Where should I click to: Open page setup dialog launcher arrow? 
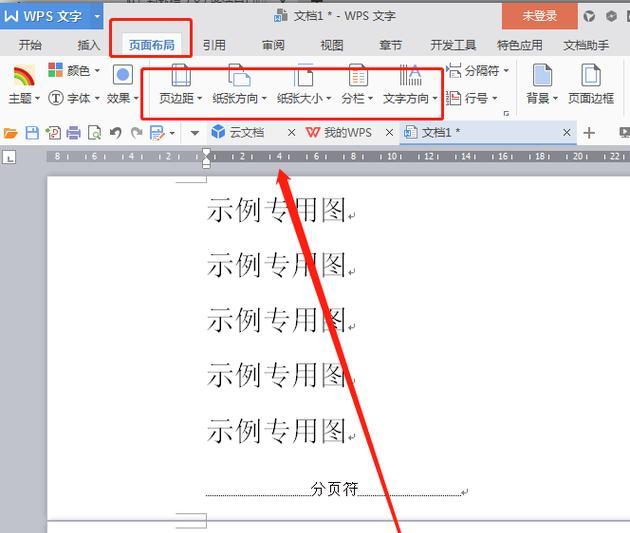pyautogui.click(x=506, y=114)
